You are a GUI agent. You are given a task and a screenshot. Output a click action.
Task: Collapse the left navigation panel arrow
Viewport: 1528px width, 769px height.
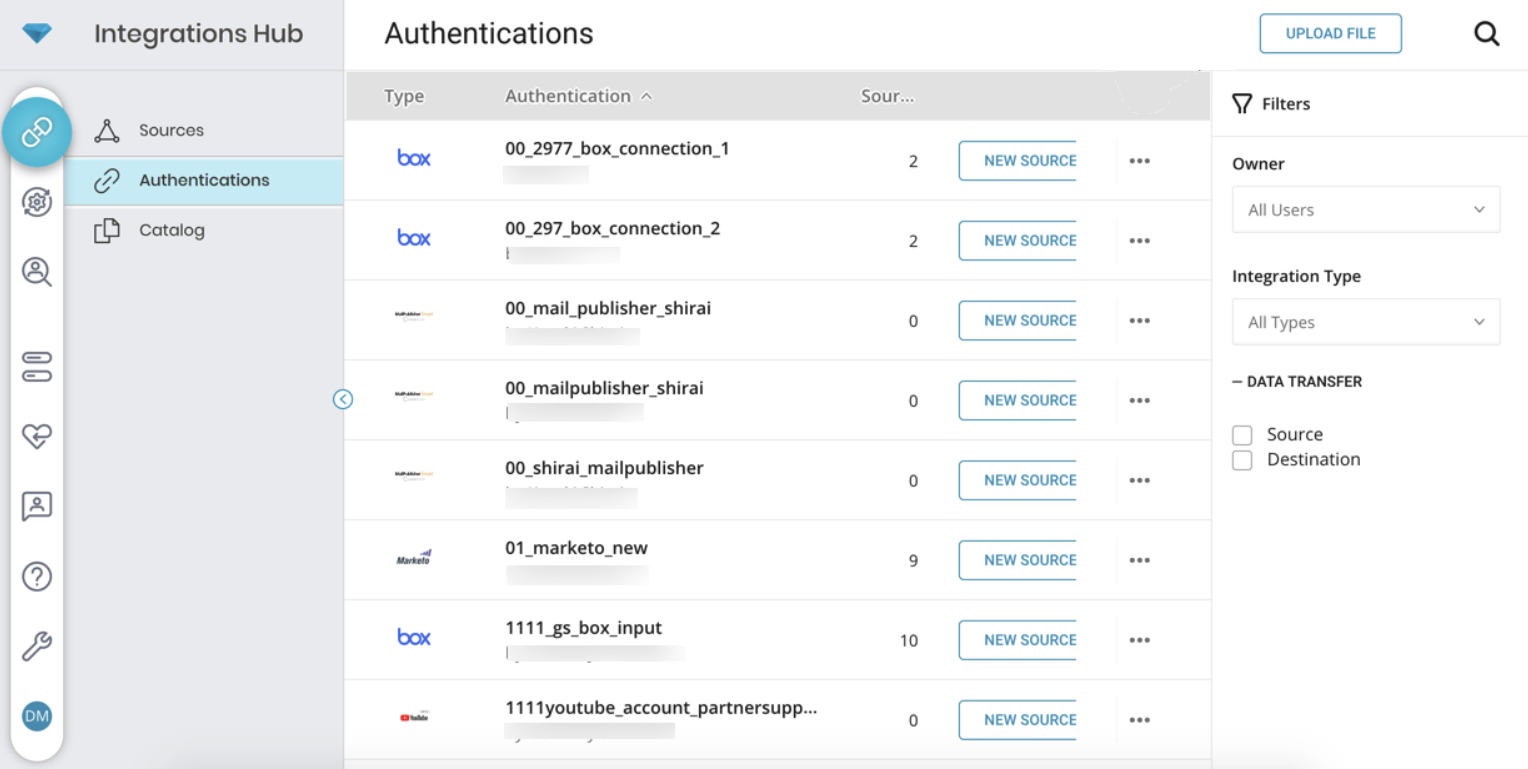[343, 400]
